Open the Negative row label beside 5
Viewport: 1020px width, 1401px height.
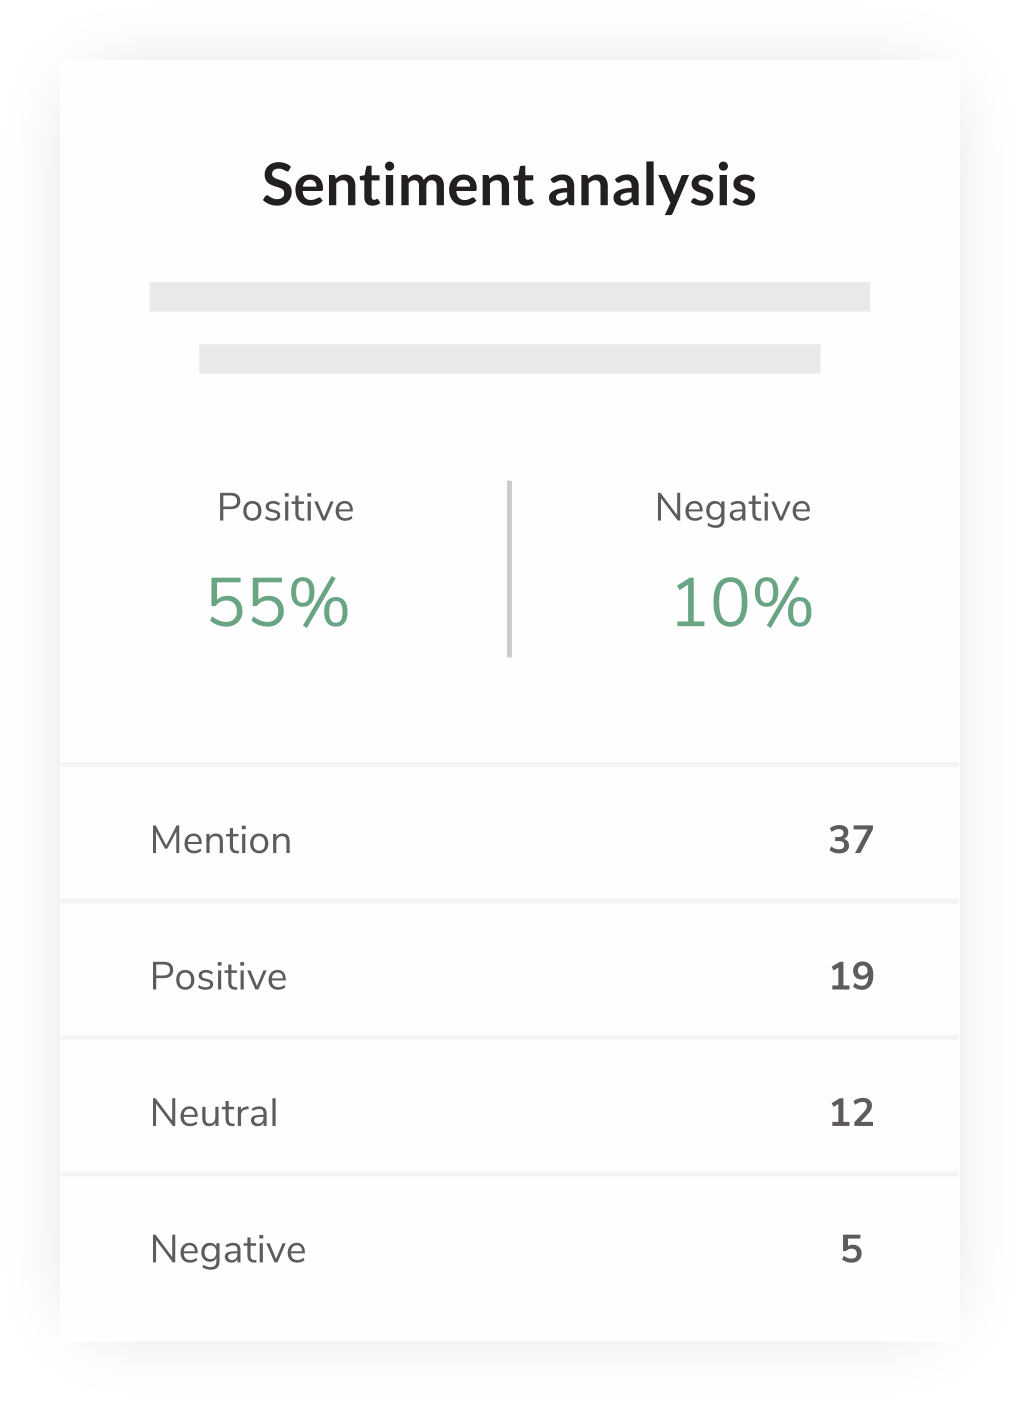tap(228, 1250)
